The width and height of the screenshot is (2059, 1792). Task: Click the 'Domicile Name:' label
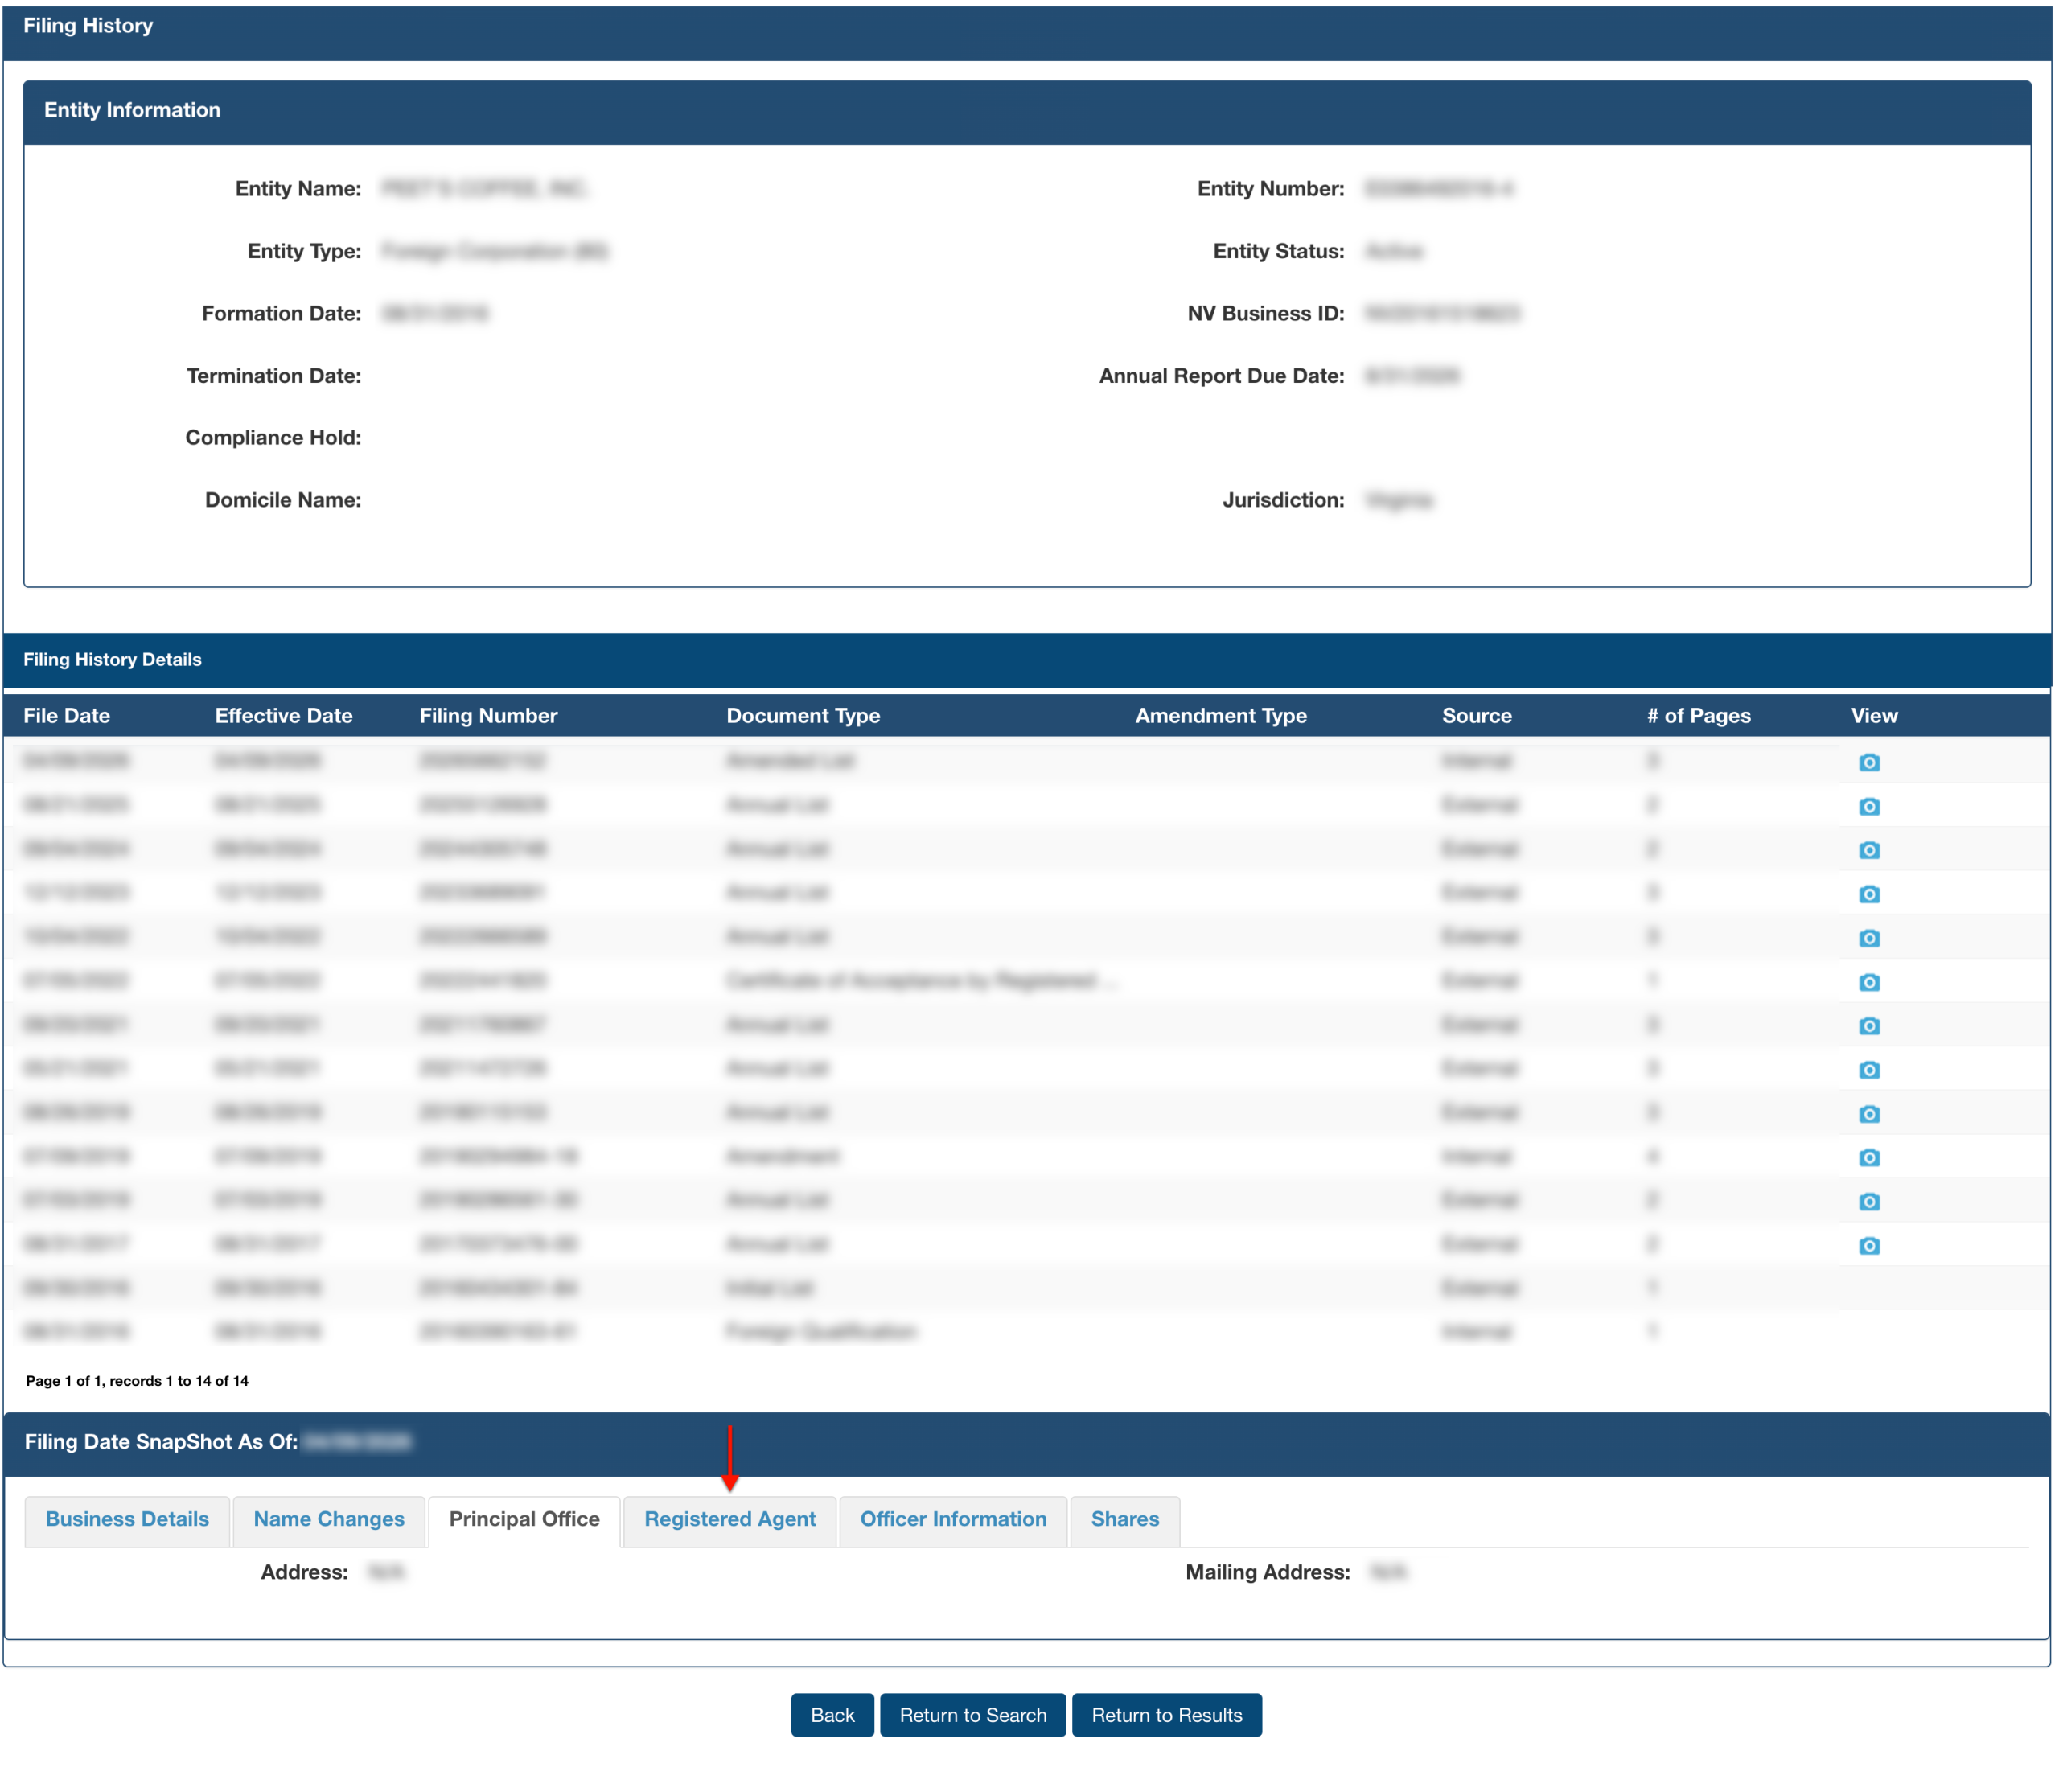(x=283, y=500)
